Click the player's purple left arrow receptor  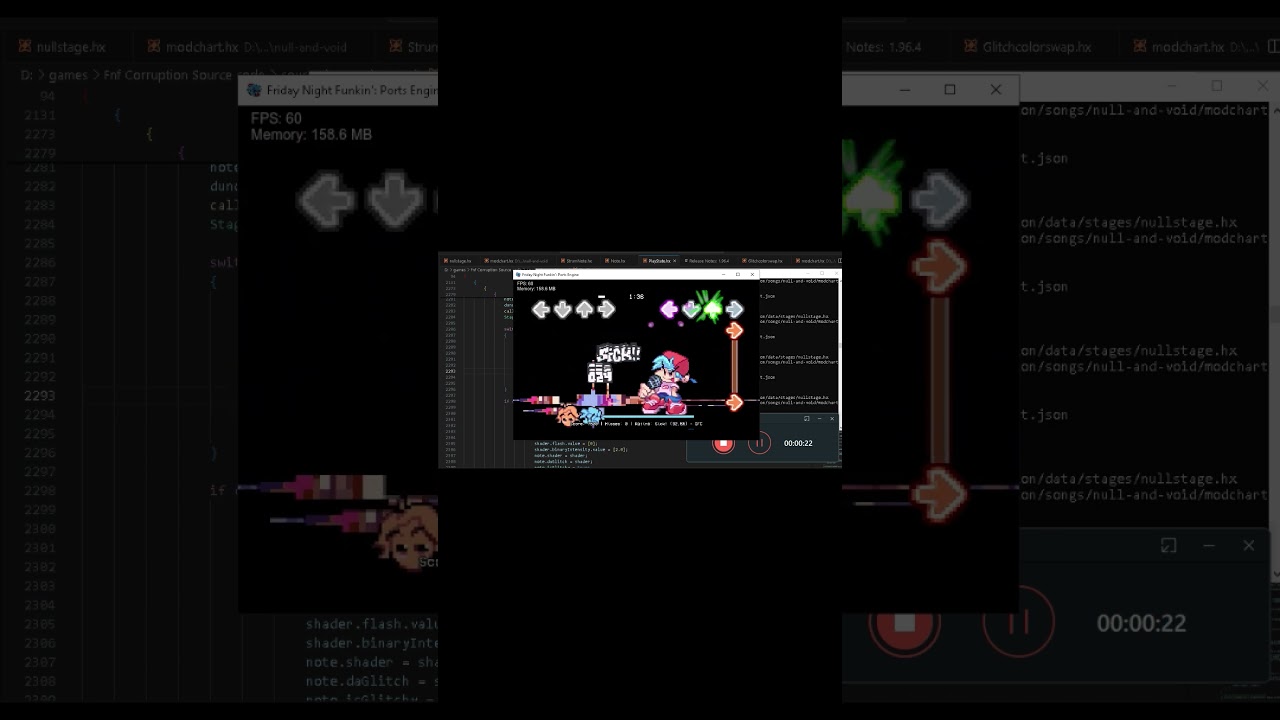(x=669, y=310)
